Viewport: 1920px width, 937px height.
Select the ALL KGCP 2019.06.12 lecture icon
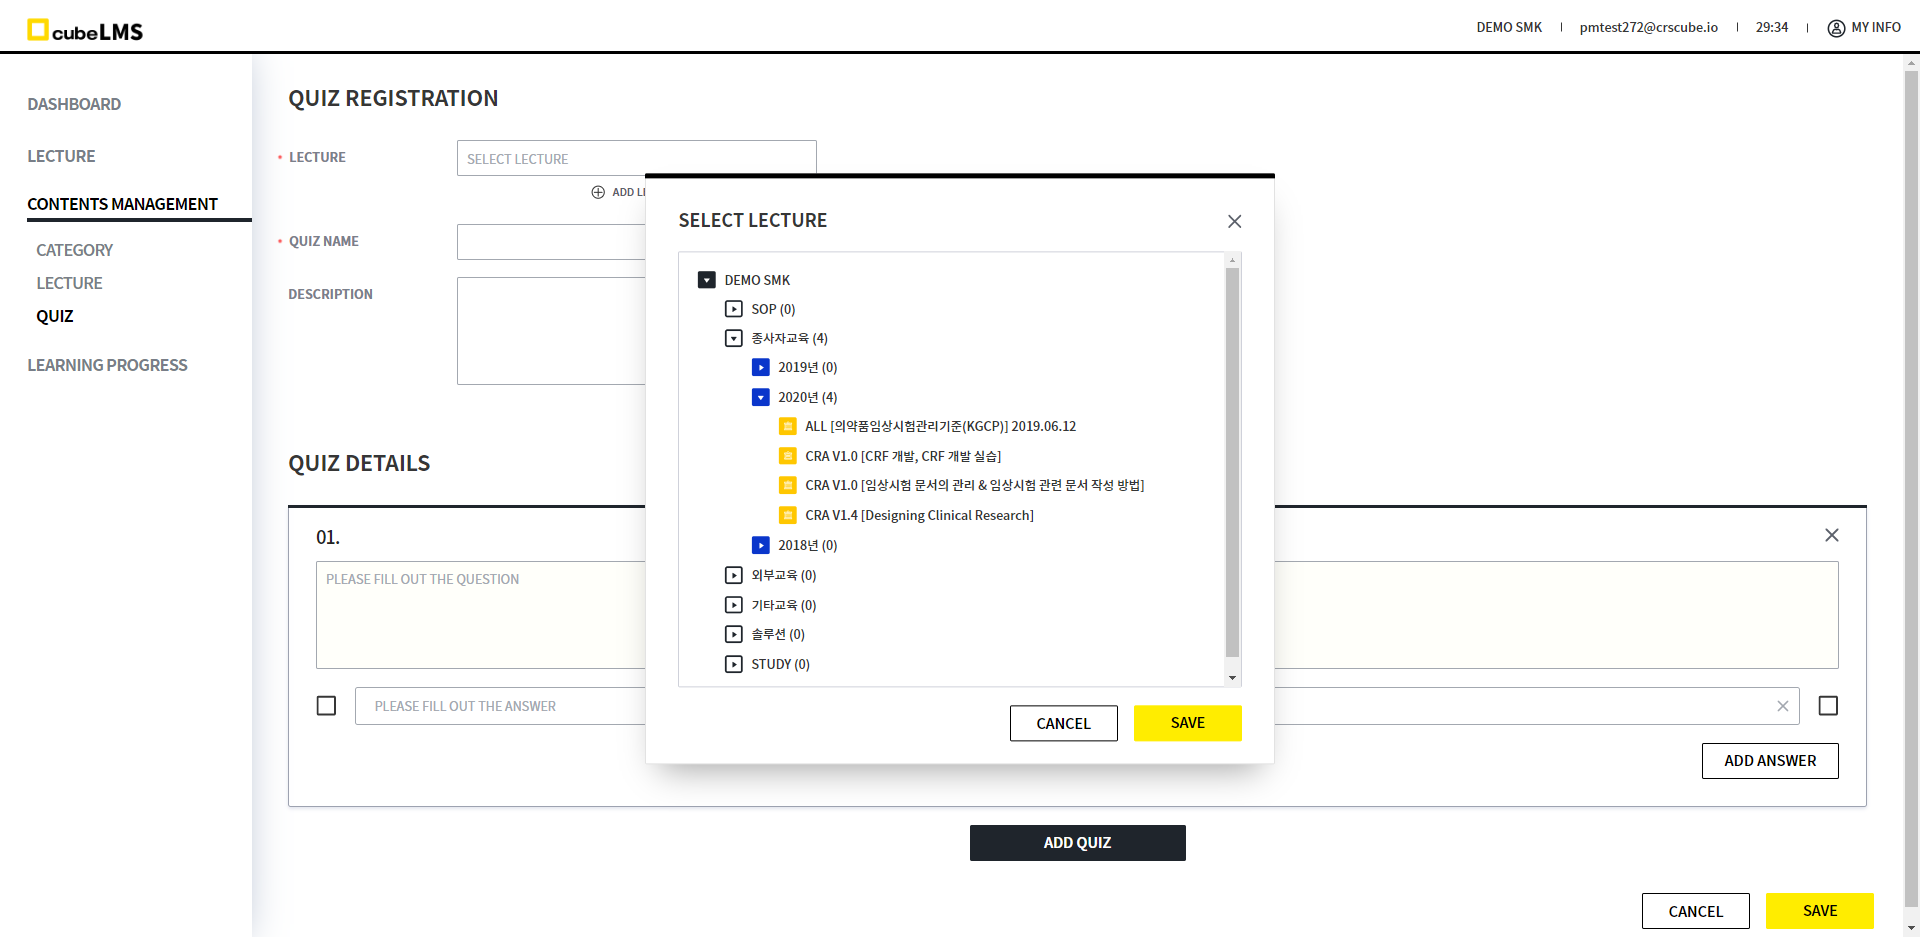coord(788,427)
